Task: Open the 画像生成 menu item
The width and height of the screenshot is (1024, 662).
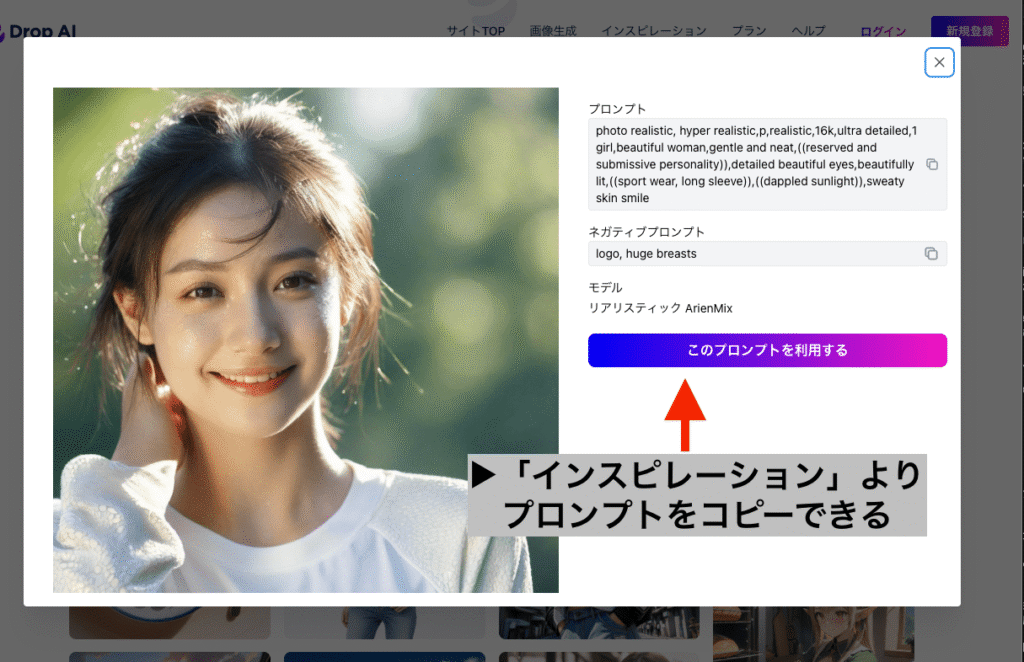Action: click(552, 31)
